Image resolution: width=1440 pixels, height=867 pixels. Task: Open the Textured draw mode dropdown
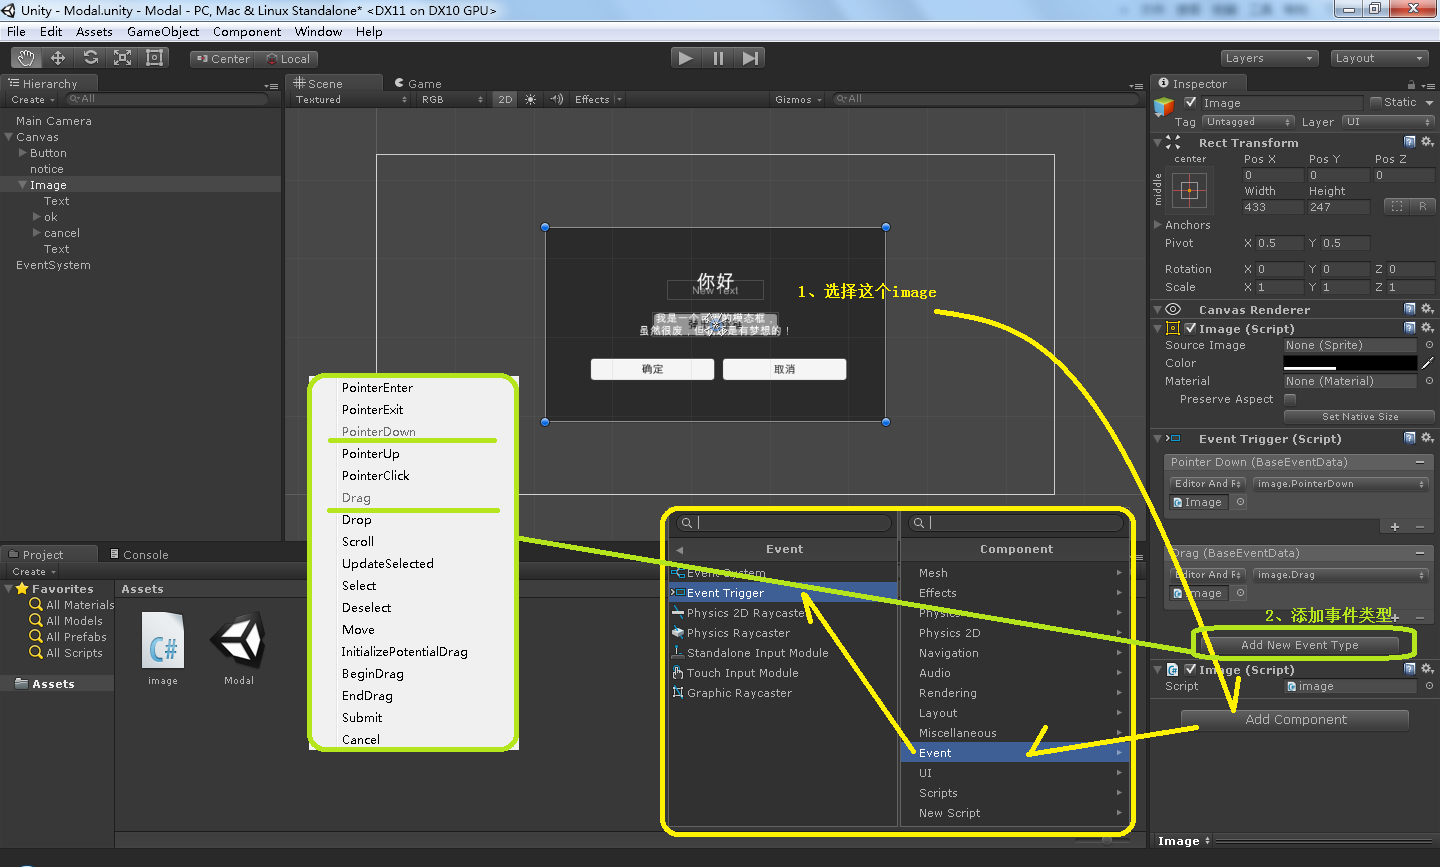(x=351, y=99)
